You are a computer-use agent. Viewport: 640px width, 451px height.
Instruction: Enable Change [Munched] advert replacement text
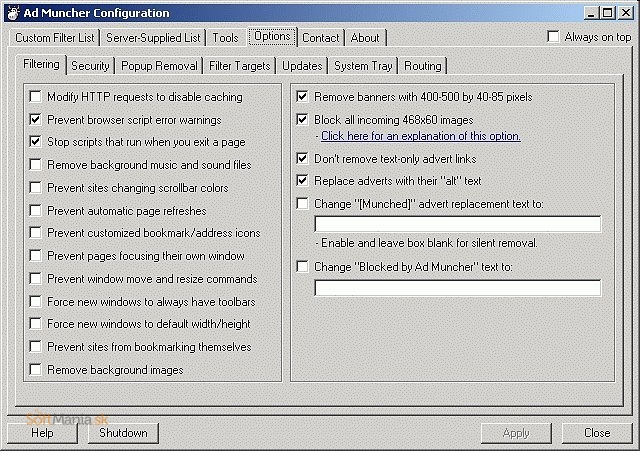[x=302, y=204]
